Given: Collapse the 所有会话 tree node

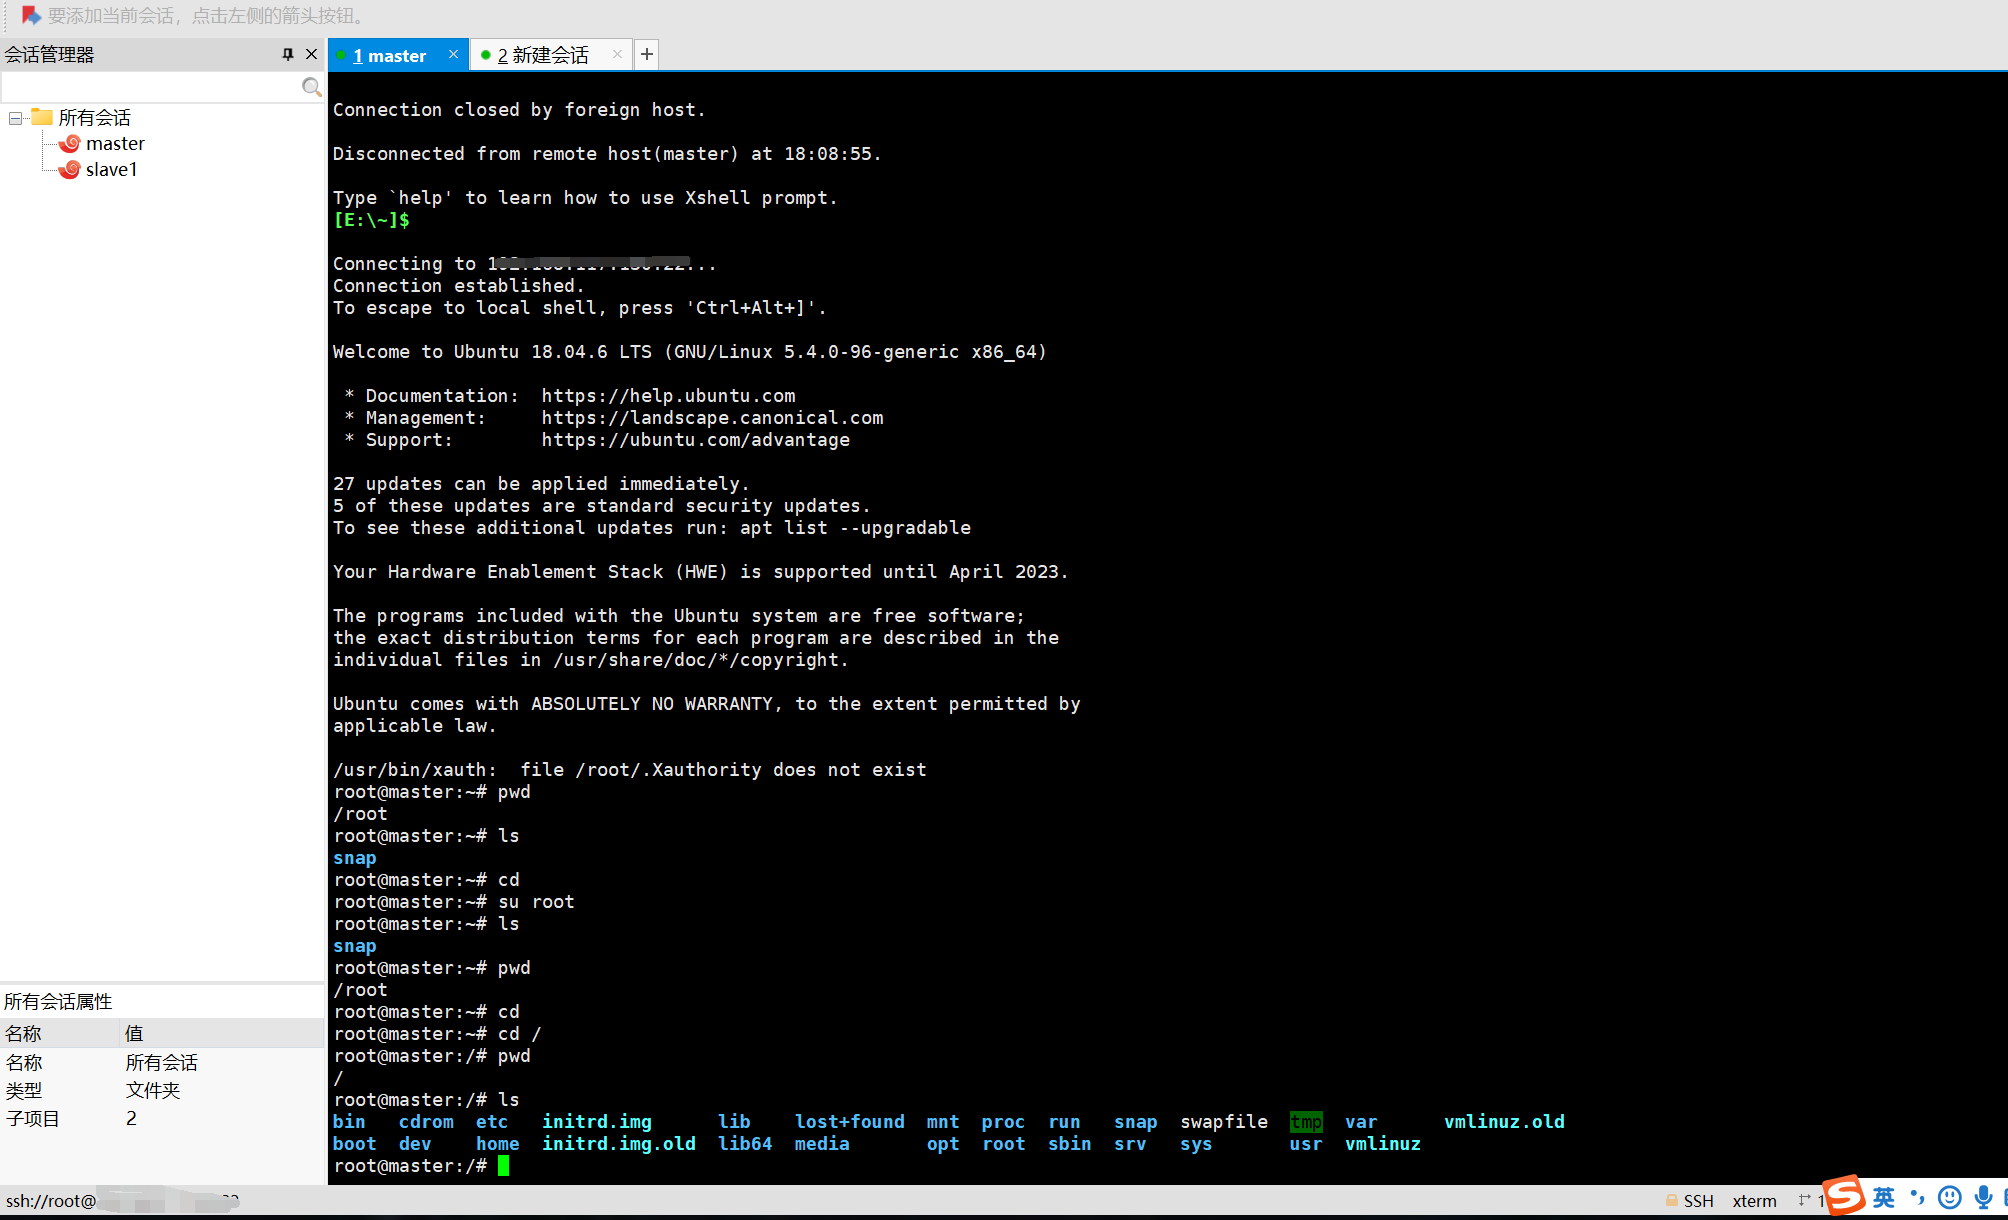Looking at the screenshot, I should tap(15, 118).
